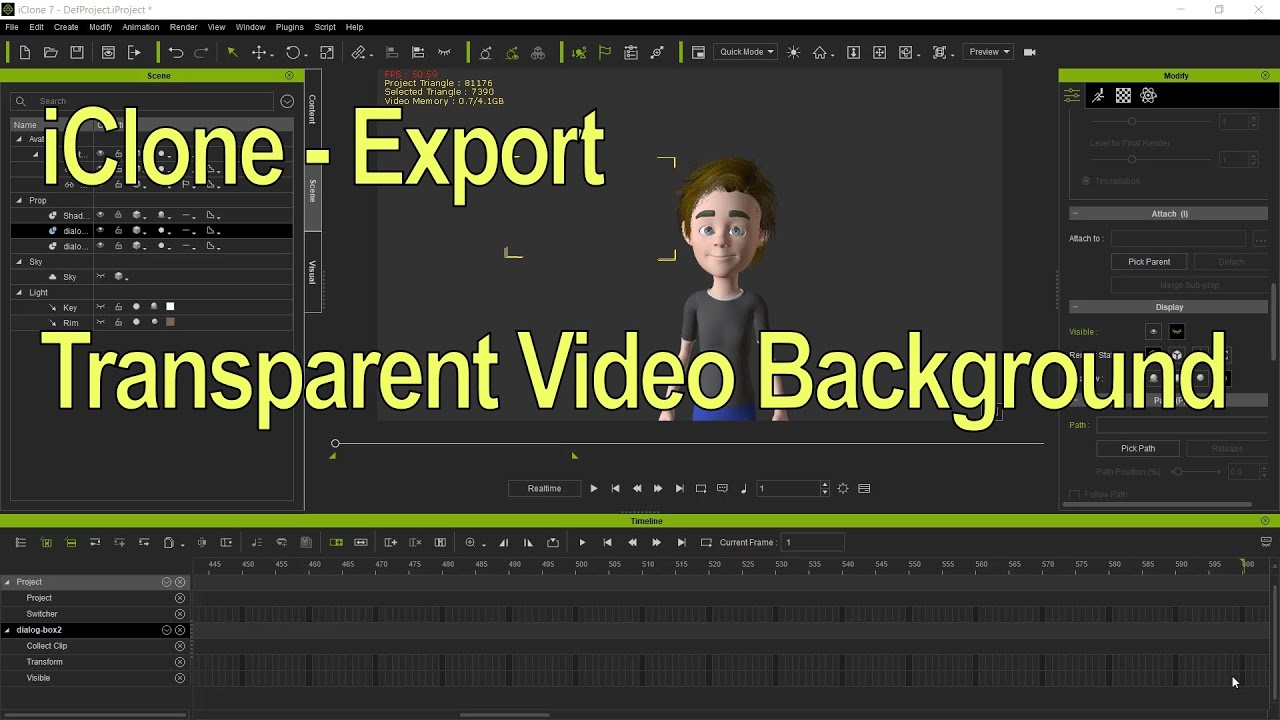
Task: Open the Quick Mode dropdown
Action: [x=745, y=52]
